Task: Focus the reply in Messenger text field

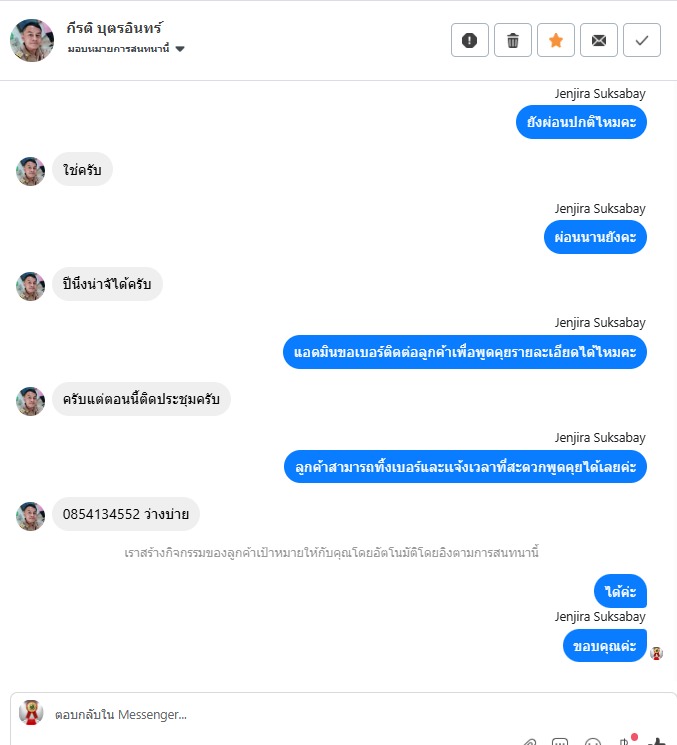Action: (285, 714)
